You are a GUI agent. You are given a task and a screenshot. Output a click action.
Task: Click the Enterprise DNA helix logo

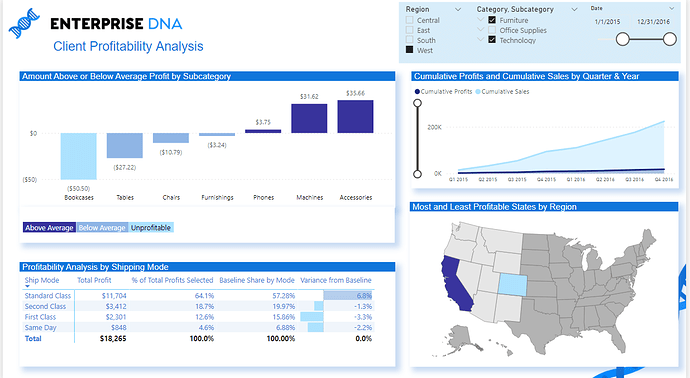[x=24, y=23]
